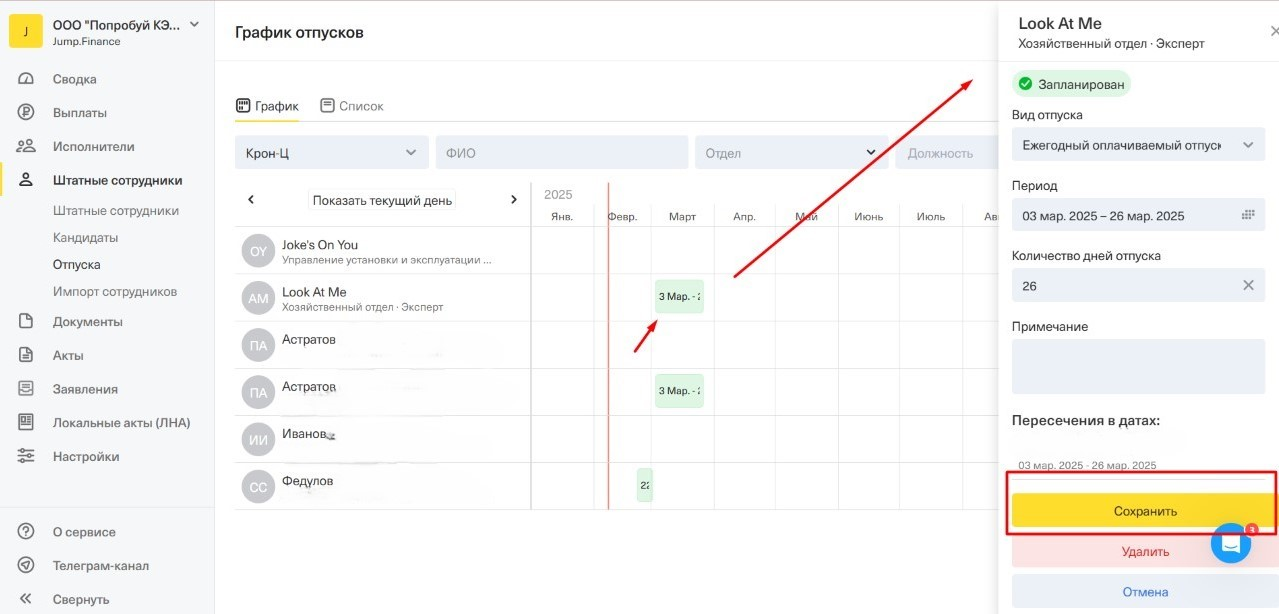Screen dimensions: 1279x614
Task: Select the График tab
Action: [267, 106]
